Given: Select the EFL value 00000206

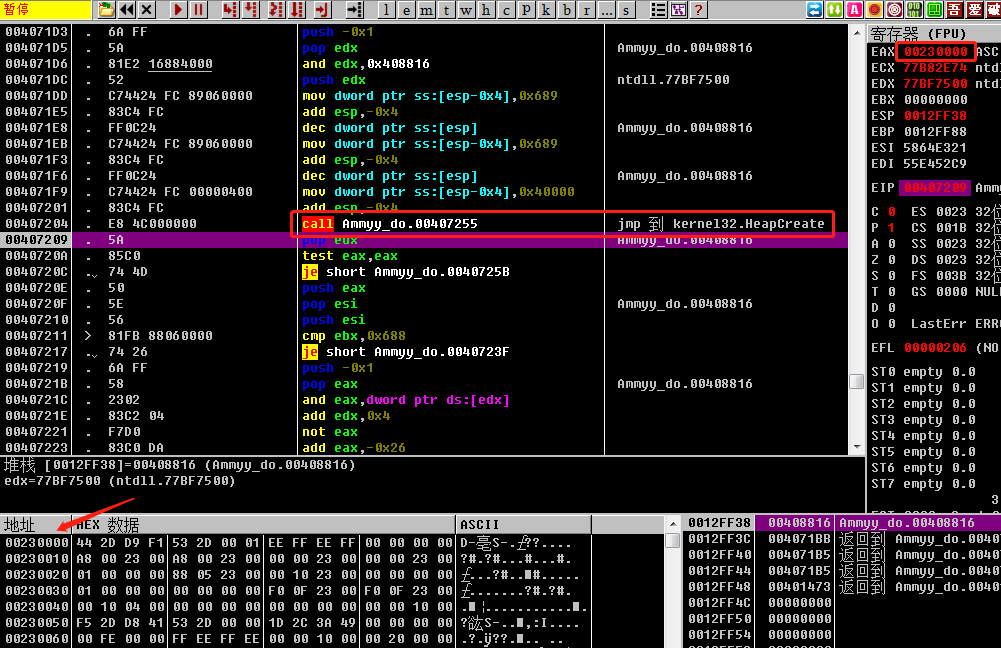Looking at the screenshot, I should point(935,348).
